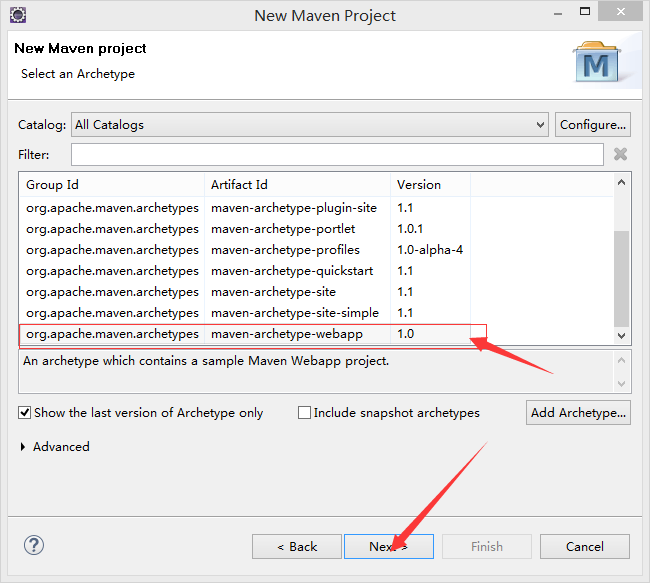Click the Maven M wizard banner icon
The height and width of the screenshot is (583, 650).
(x=597, y=62)
